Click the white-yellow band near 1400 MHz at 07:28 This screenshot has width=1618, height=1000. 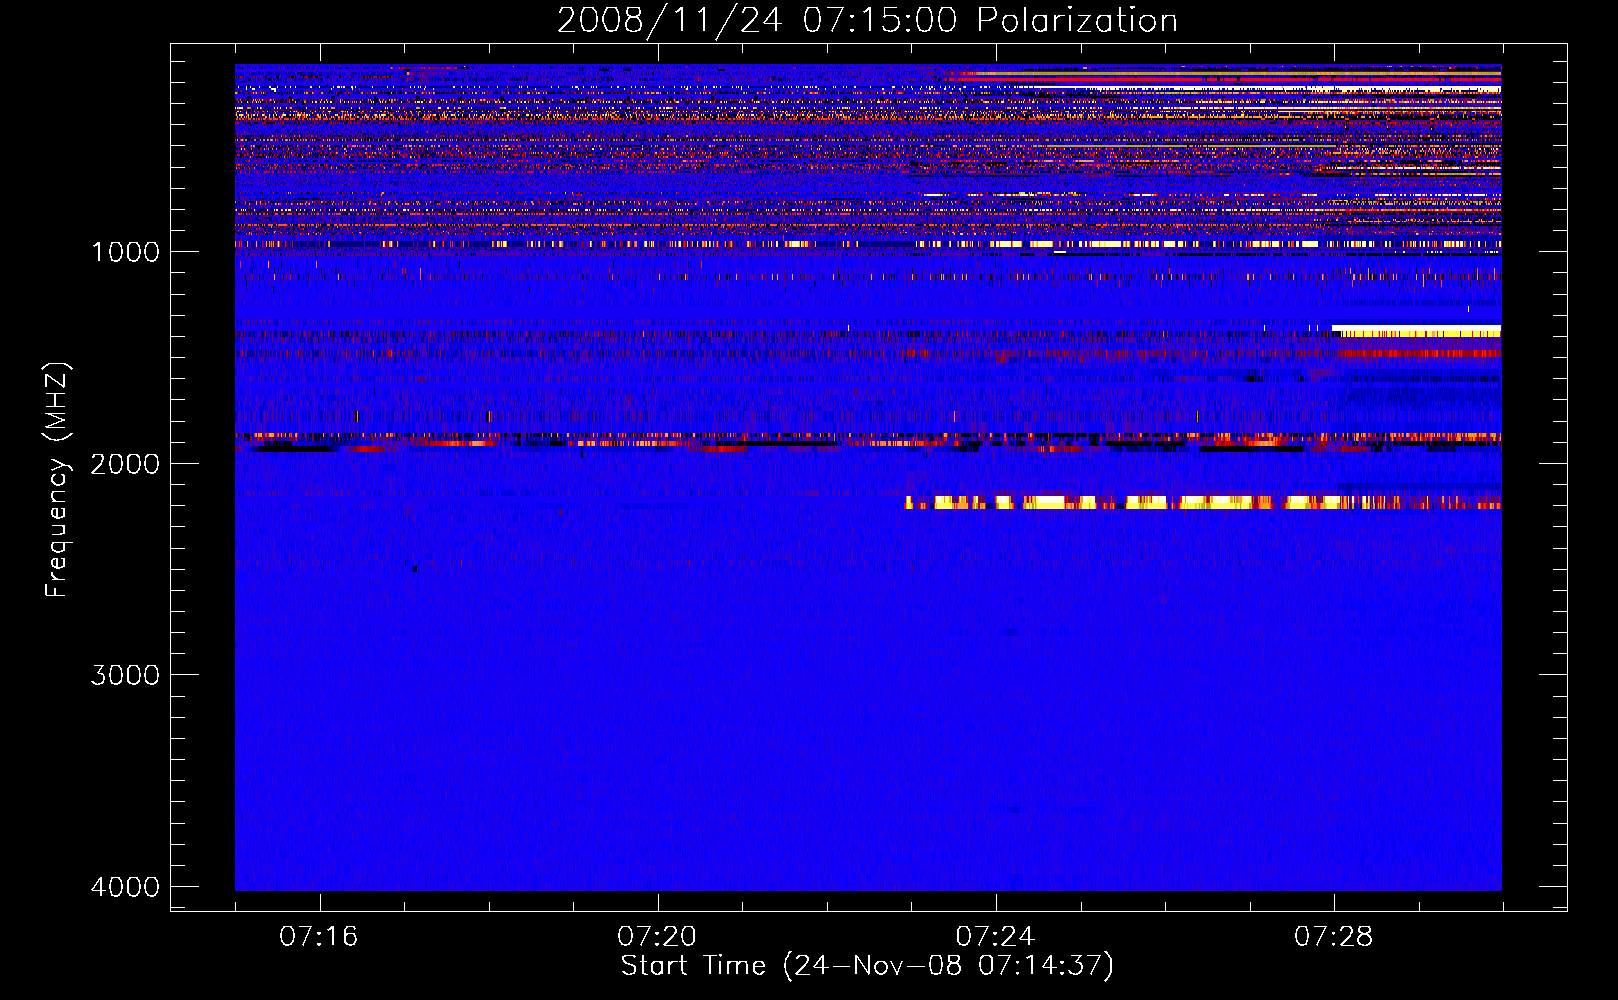(1416, 330)
